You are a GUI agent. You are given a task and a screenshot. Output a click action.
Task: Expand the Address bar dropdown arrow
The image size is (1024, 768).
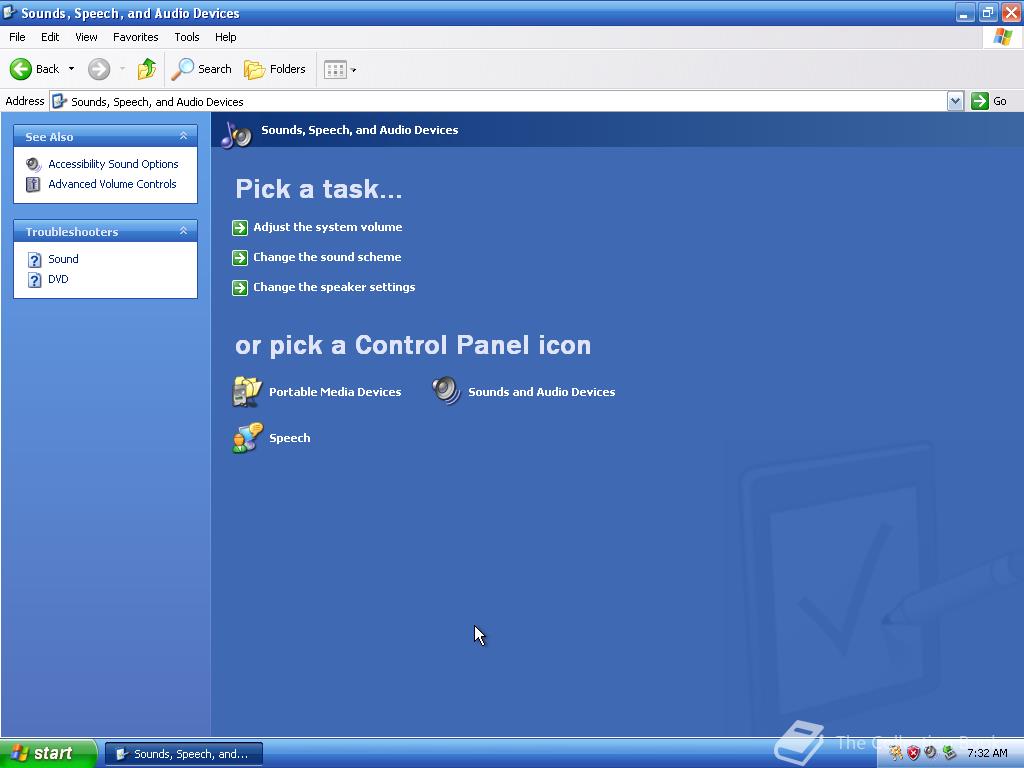[955, 101]
